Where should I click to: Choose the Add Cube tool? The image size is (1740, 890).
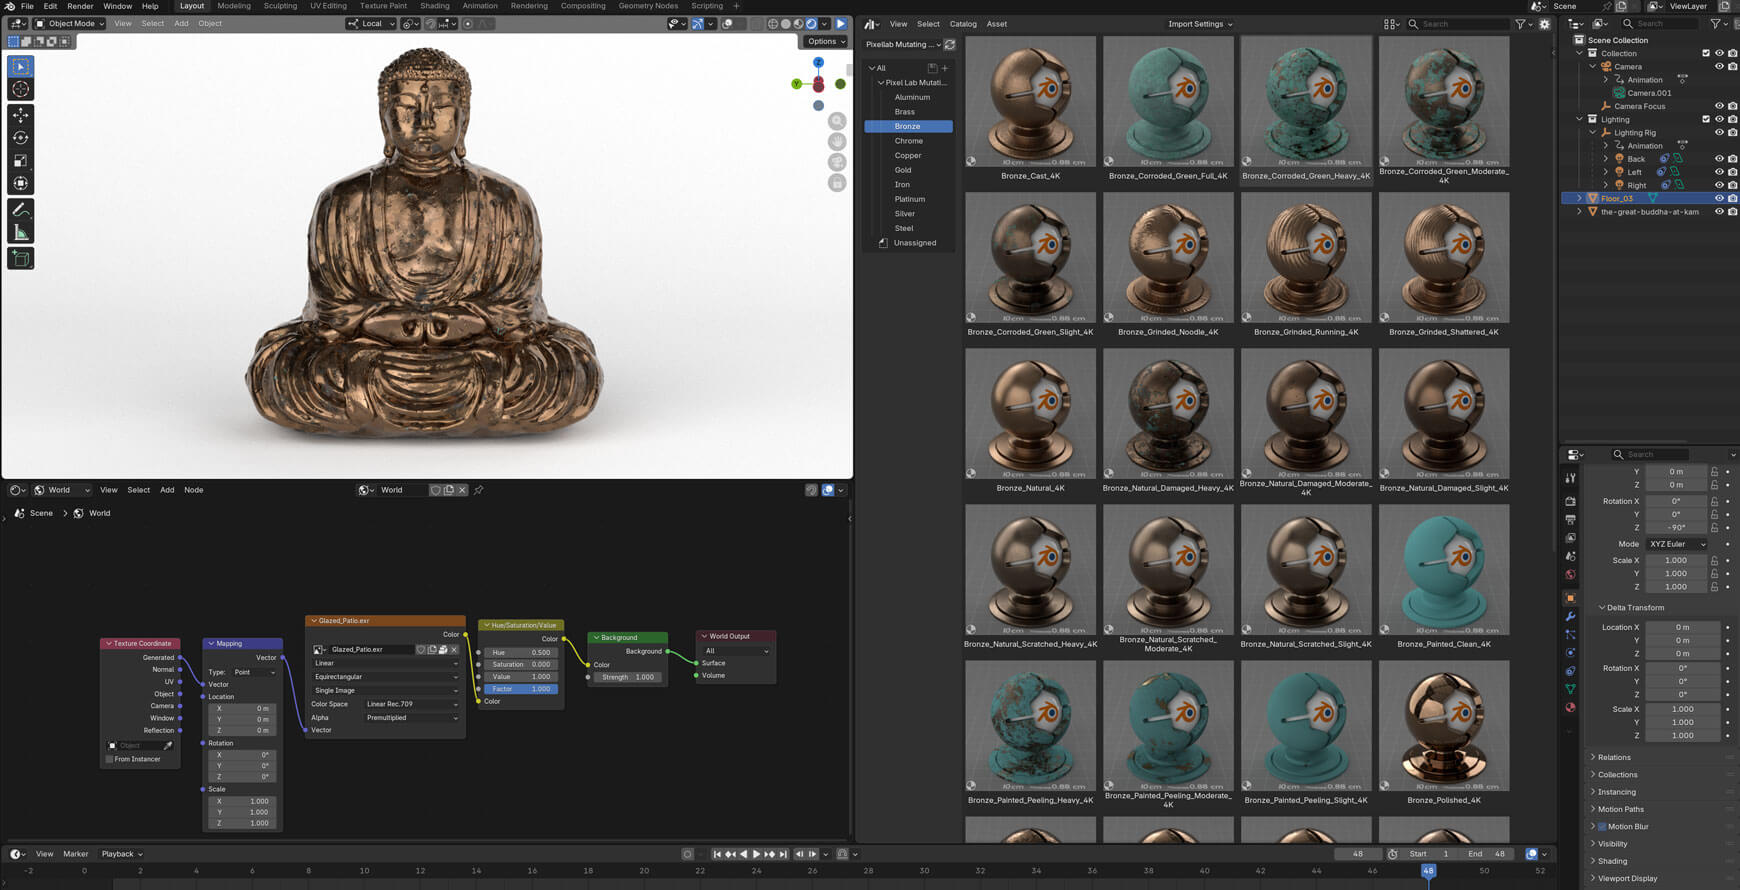[x=20, y=258]
